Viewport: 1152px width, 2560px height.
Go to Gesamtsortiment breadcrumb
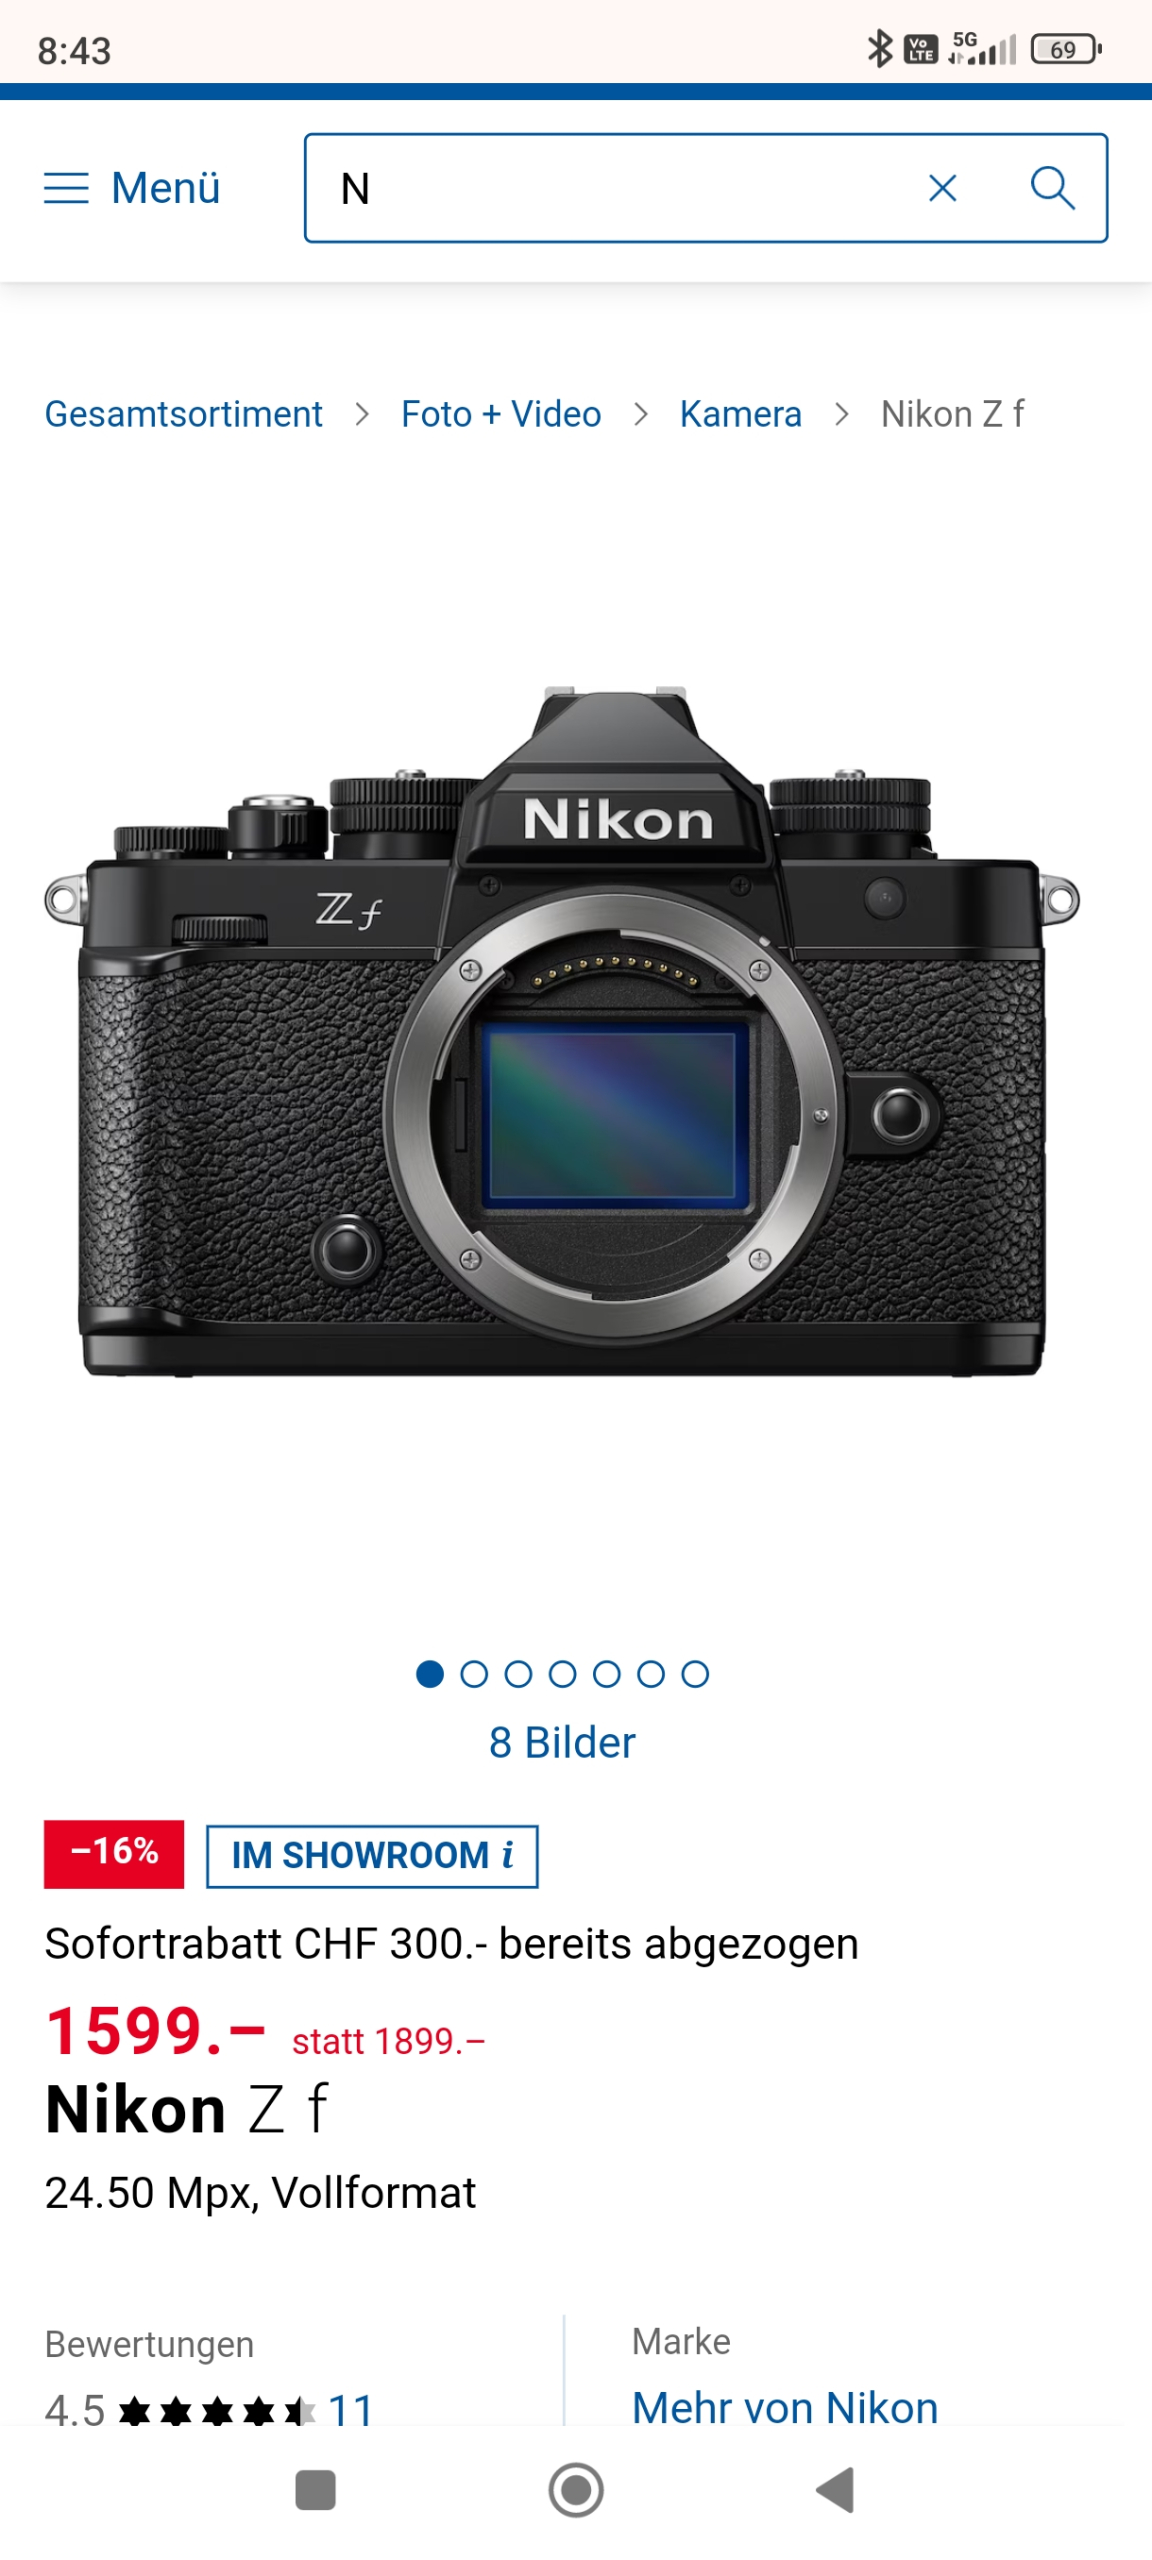click(184, 414)
